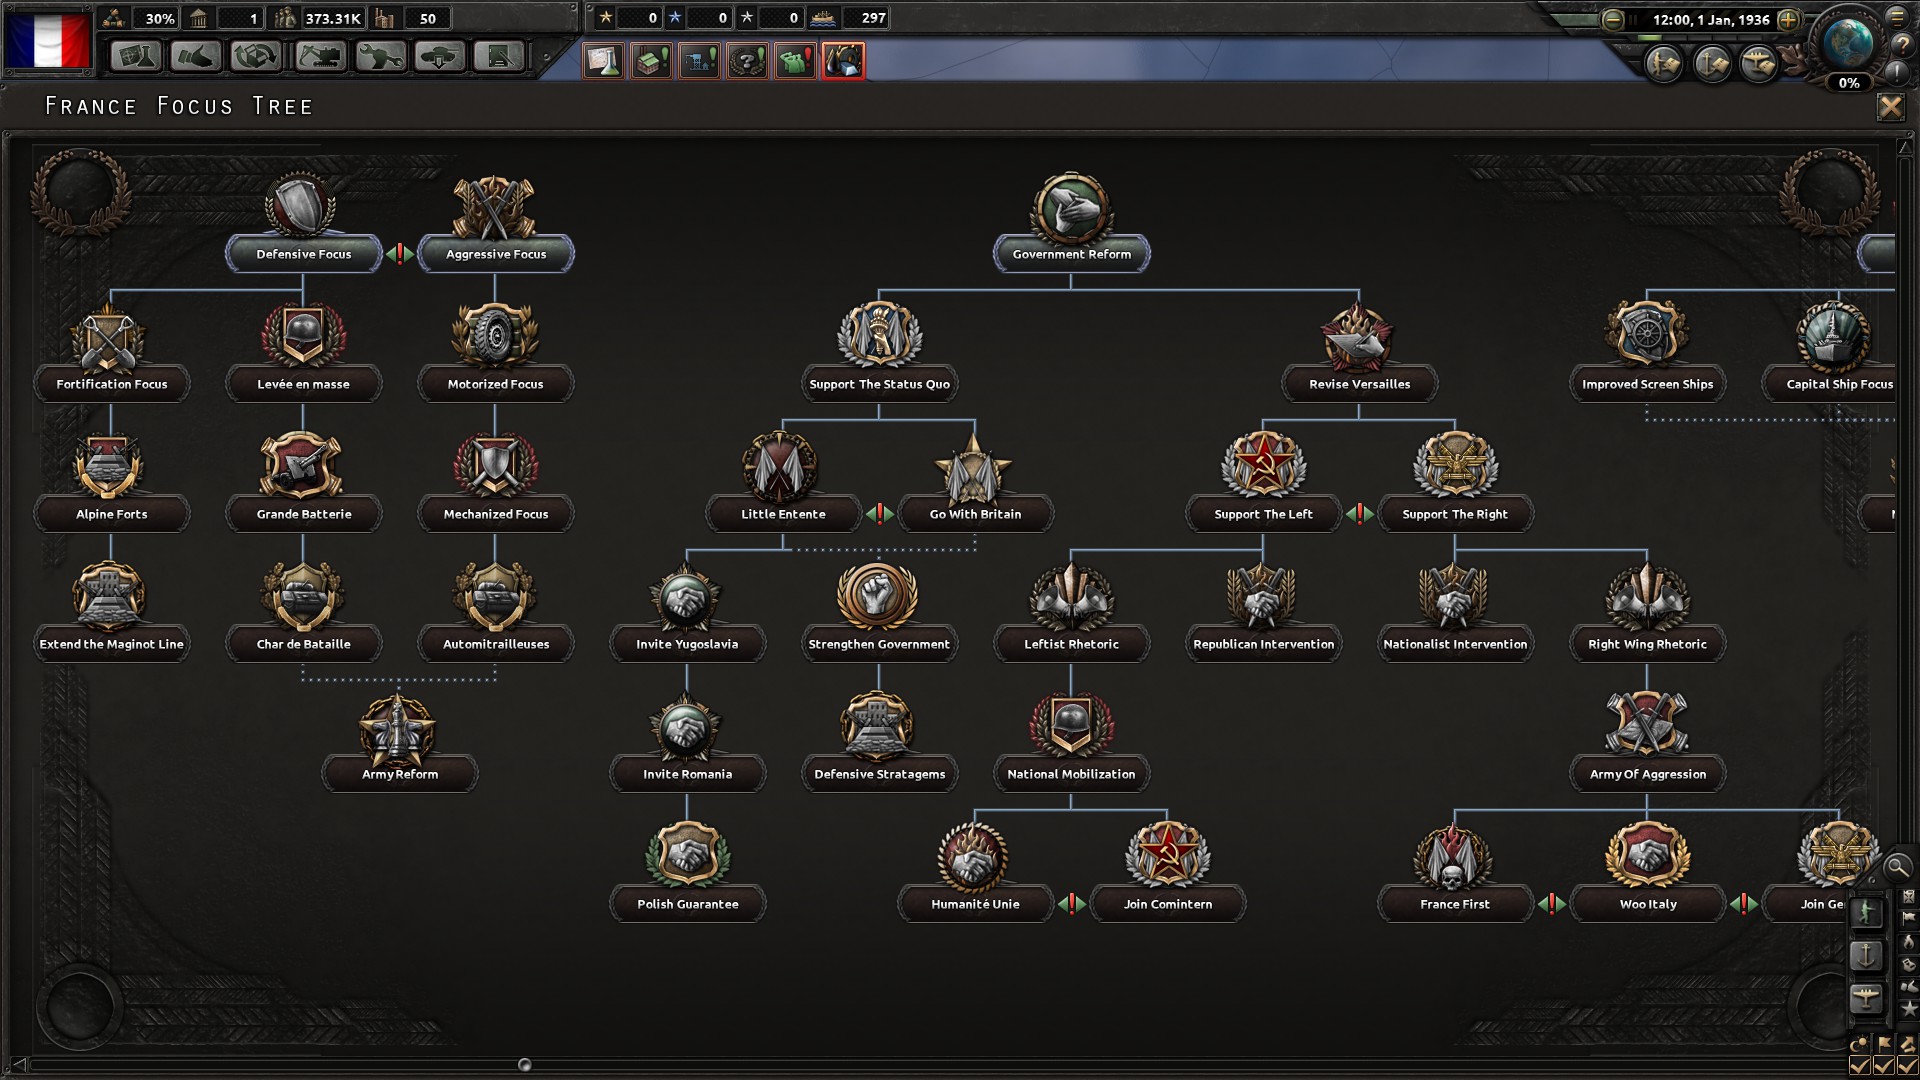Select the Humanité Unie focus

pos(975,904)
